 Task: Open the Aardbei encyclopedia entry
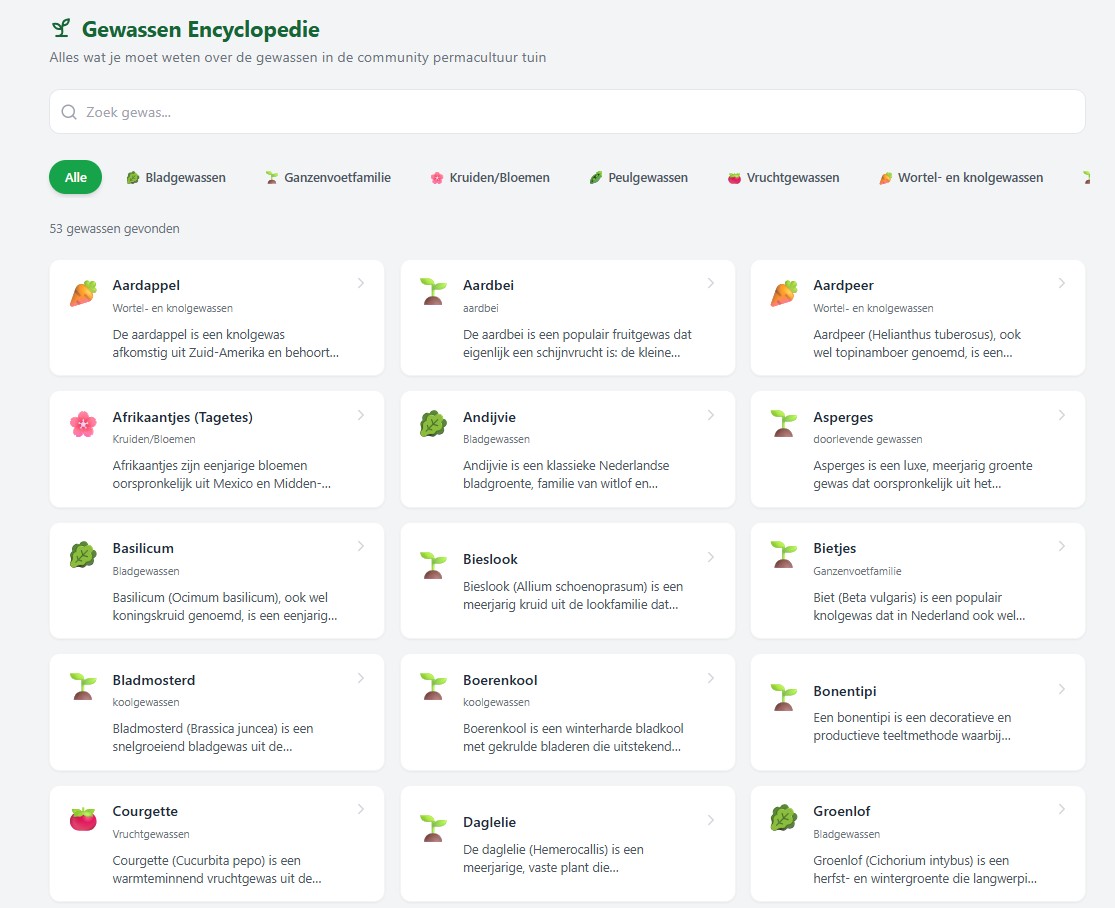click(567, 318)
